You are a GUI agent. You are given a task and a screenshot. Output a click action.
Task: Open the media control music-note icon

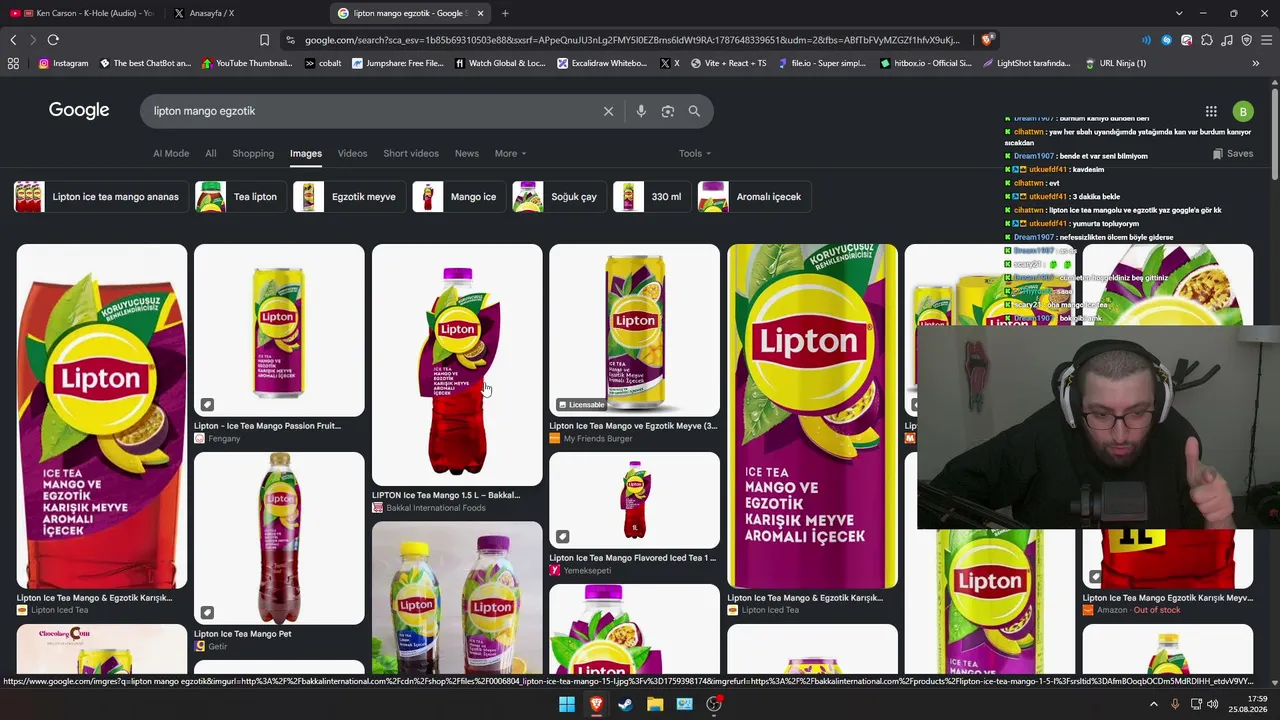coord(1227,40)
